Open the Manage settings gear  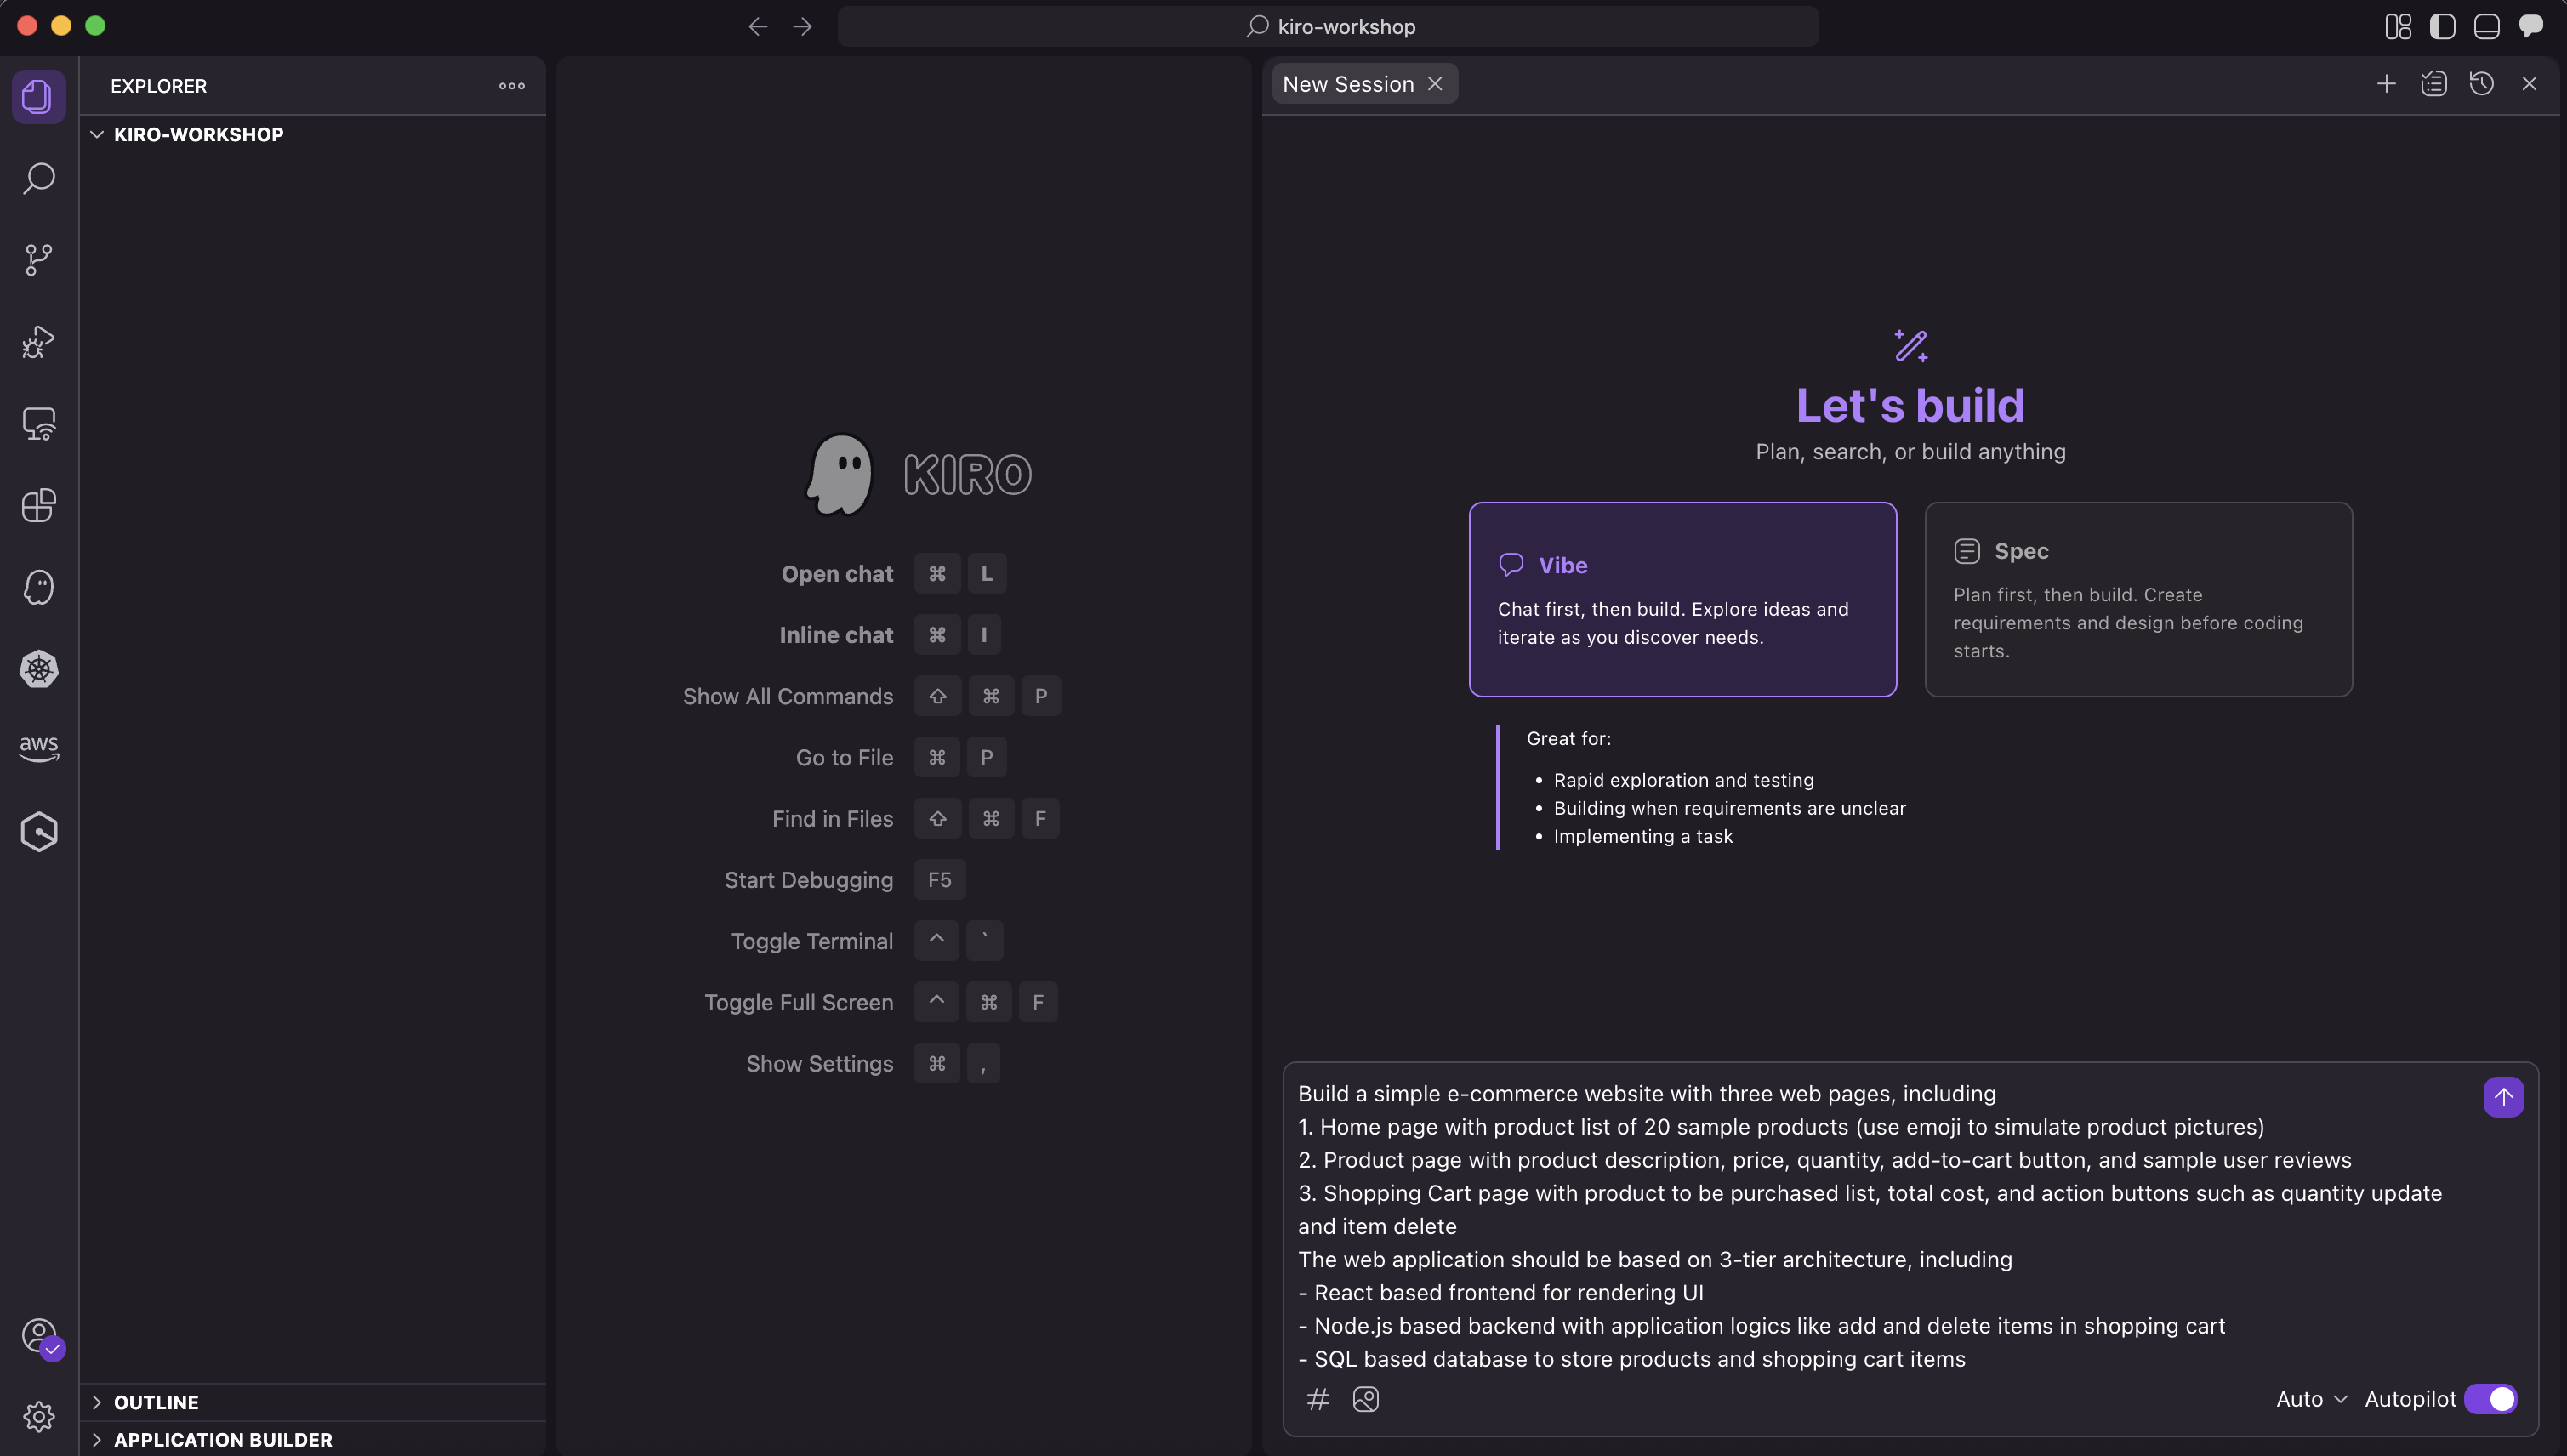click(38, 1416)
